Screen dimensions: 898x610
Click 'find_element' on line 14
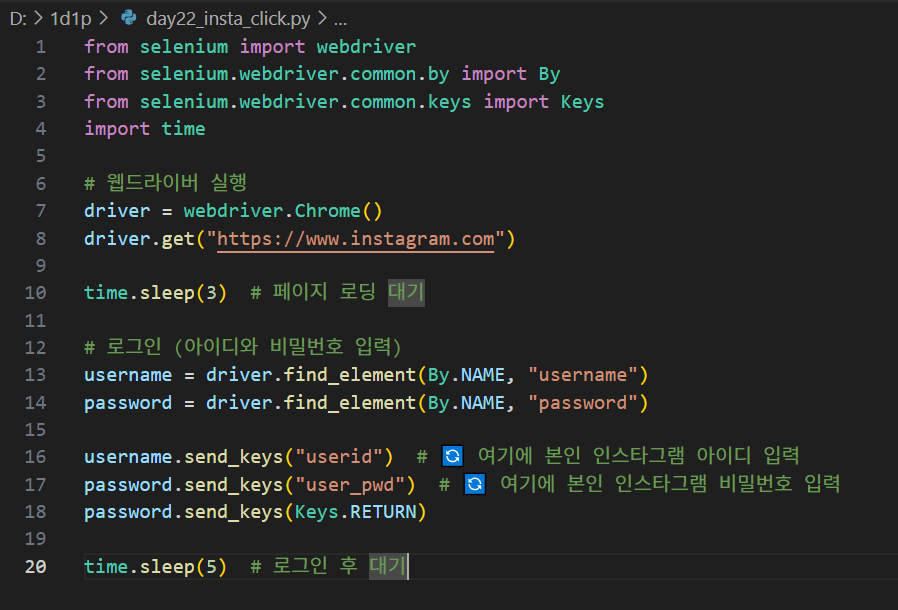coord(350,403)
